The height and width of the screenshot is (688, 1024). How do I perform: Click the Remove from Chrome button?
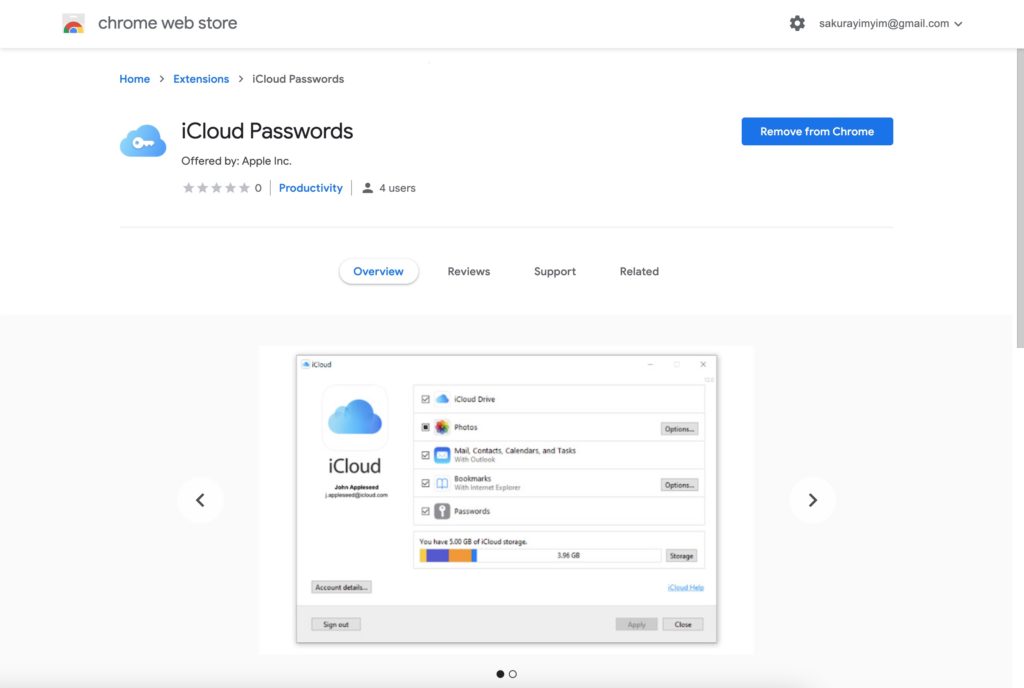[816, 131]
